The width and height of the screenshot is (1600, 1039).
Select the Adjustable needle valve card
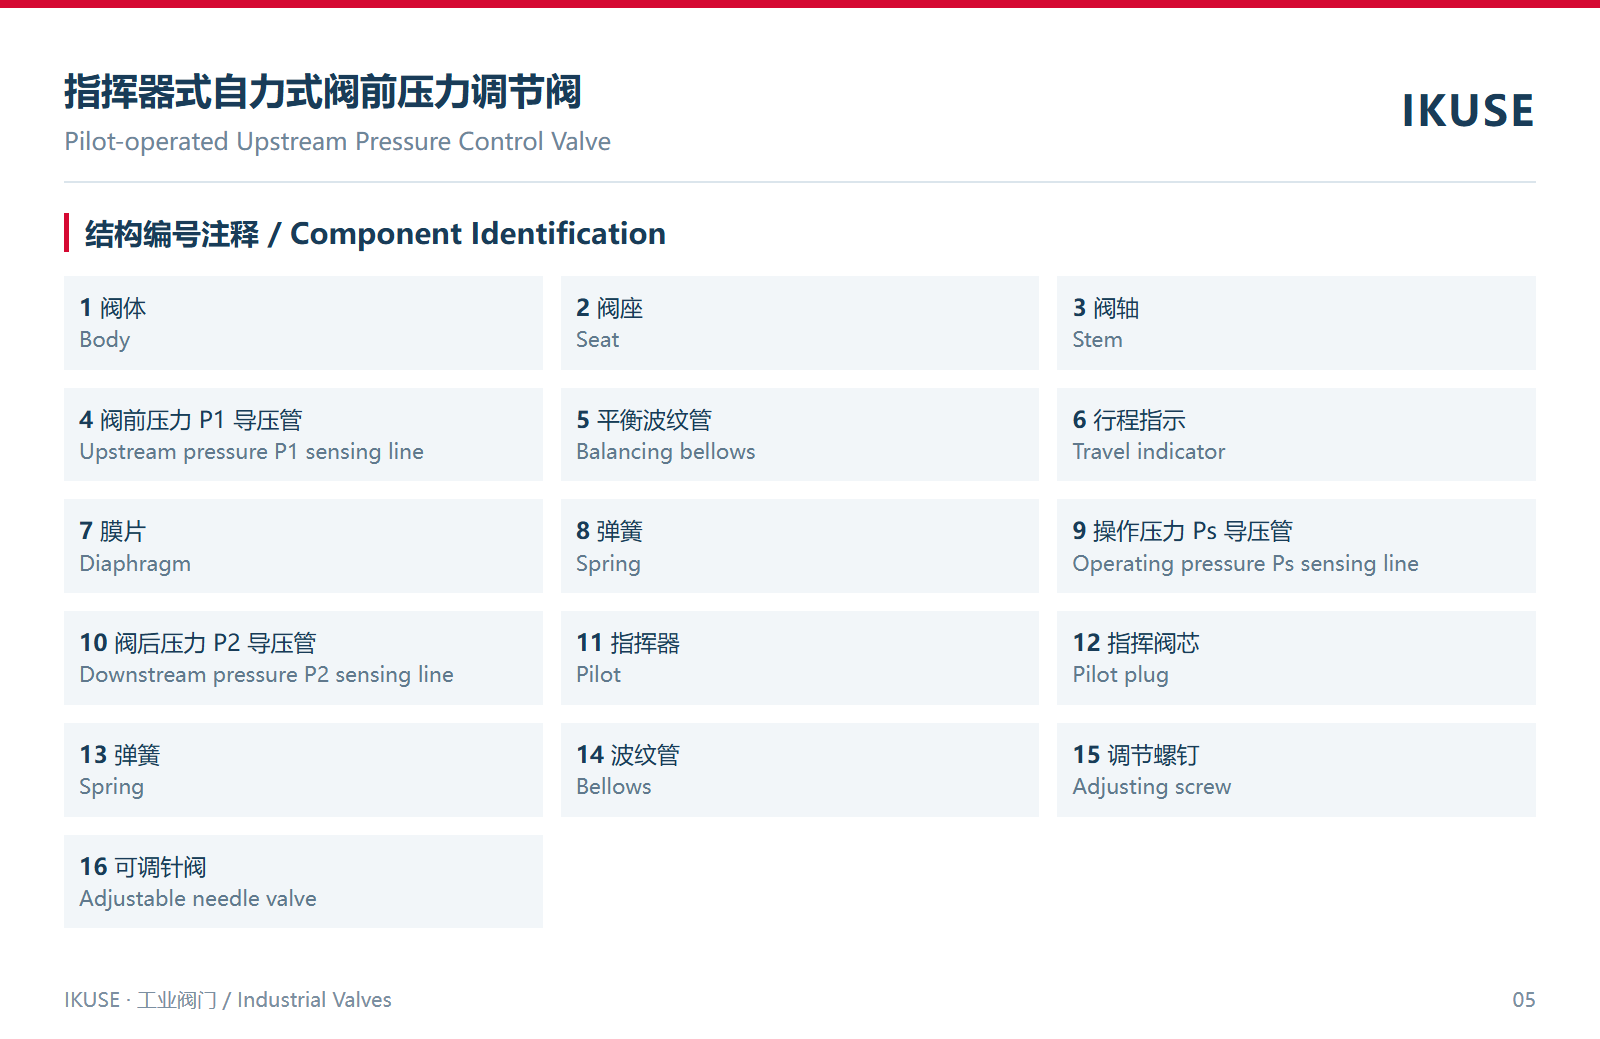click(x=303, y=882)
